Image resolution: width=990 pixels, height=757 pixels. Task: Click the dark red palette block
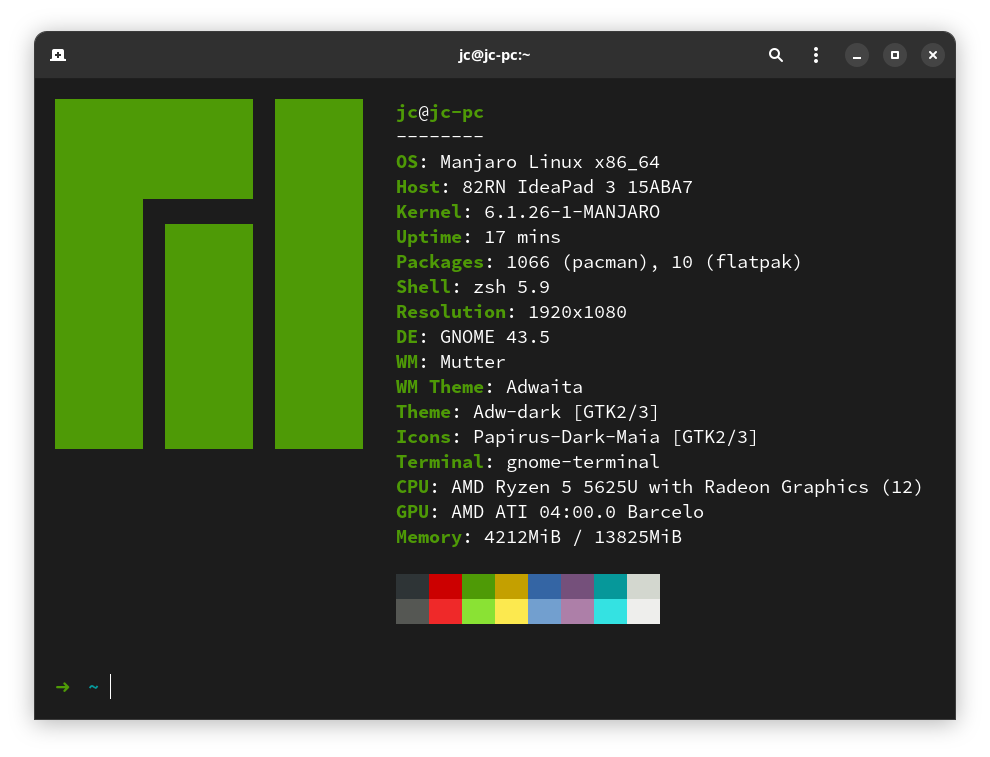click(445, 587)
